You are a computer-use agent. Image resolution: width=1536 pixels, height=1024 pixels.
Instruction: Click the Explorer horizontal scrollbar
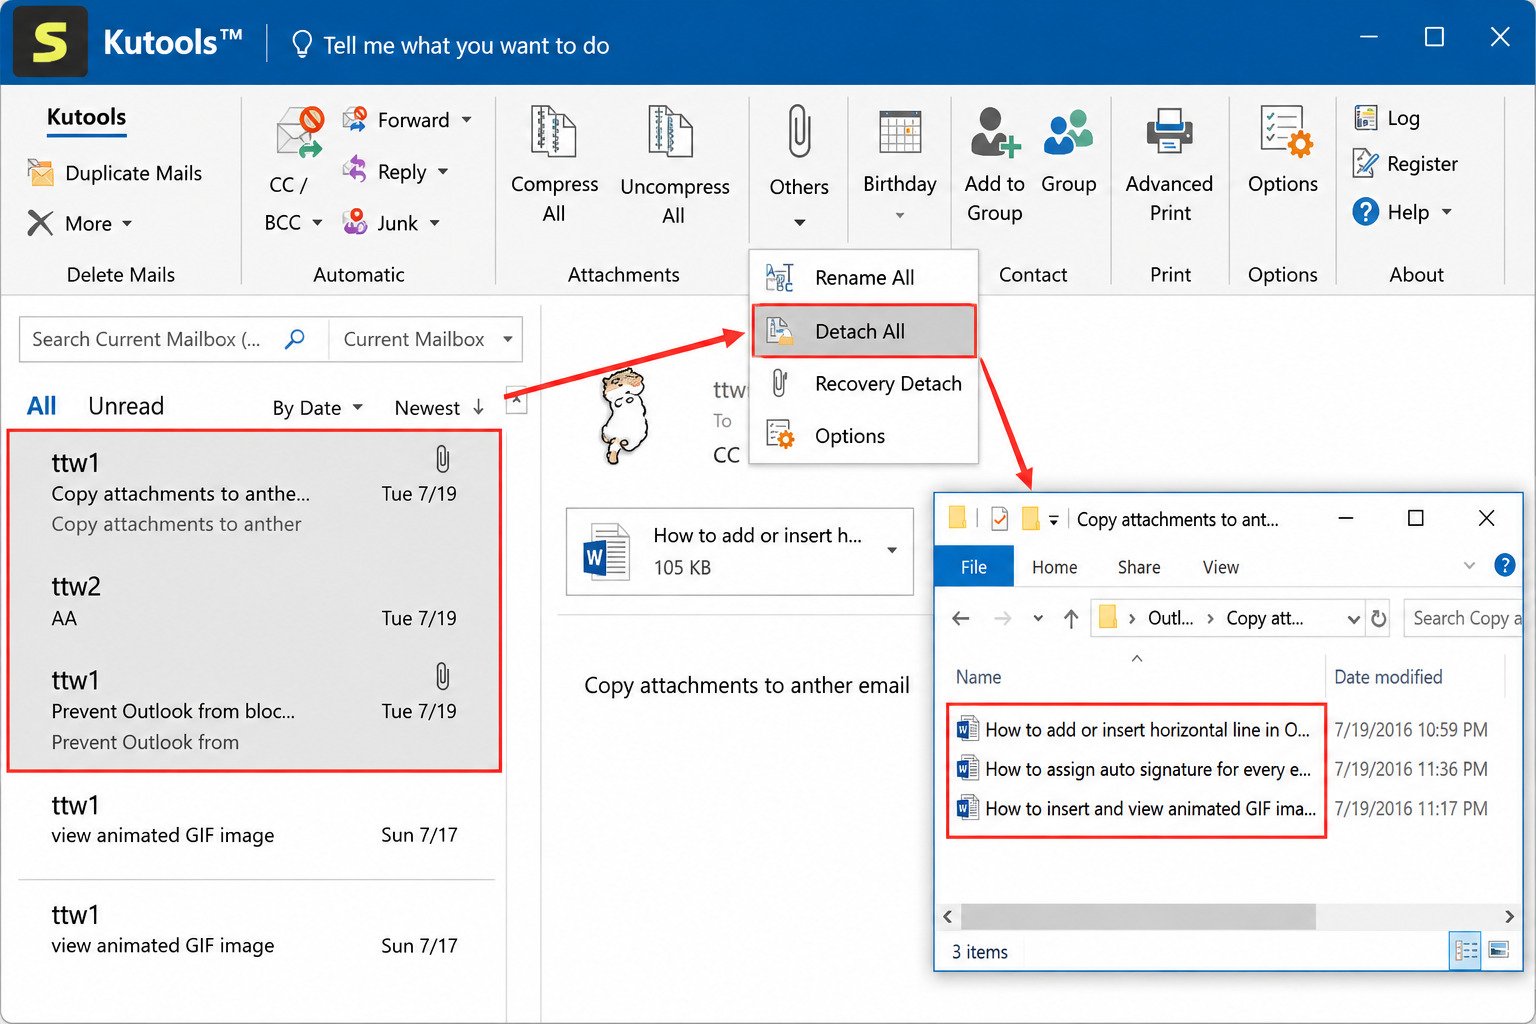coord(1138,916)
